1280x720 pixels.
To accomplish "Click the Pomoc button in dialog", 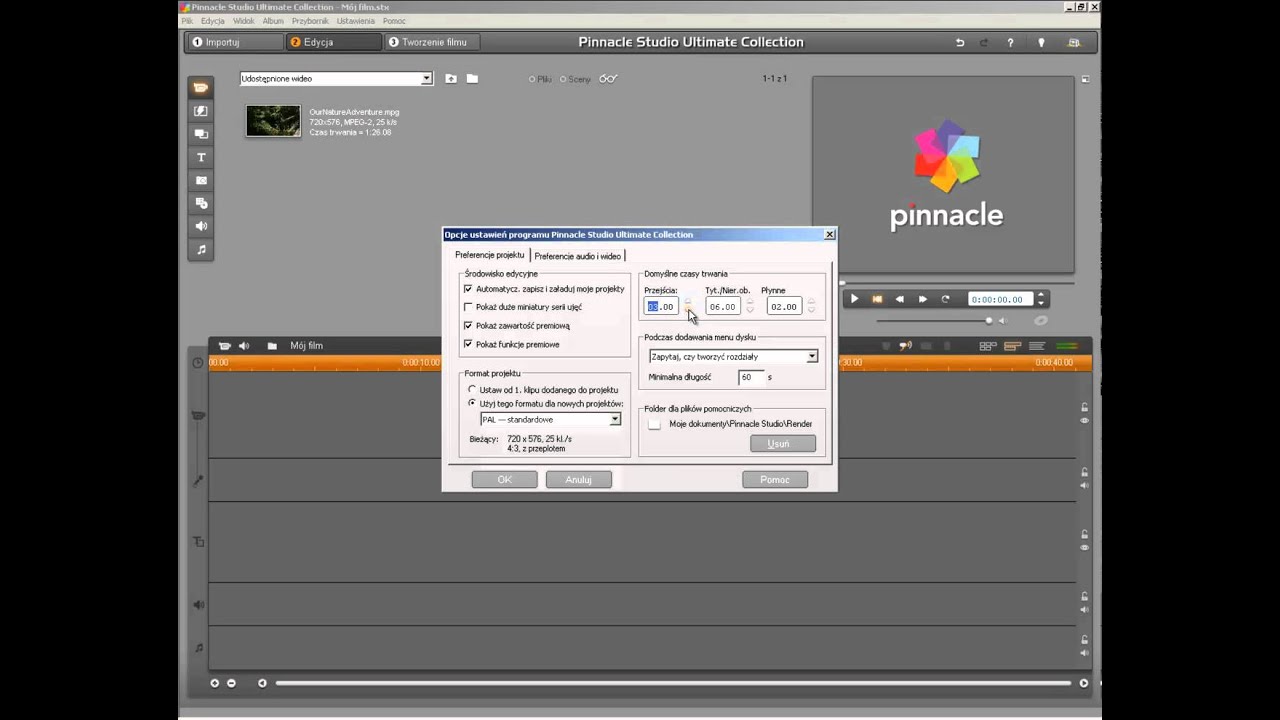I will click(x=775, y=480).
